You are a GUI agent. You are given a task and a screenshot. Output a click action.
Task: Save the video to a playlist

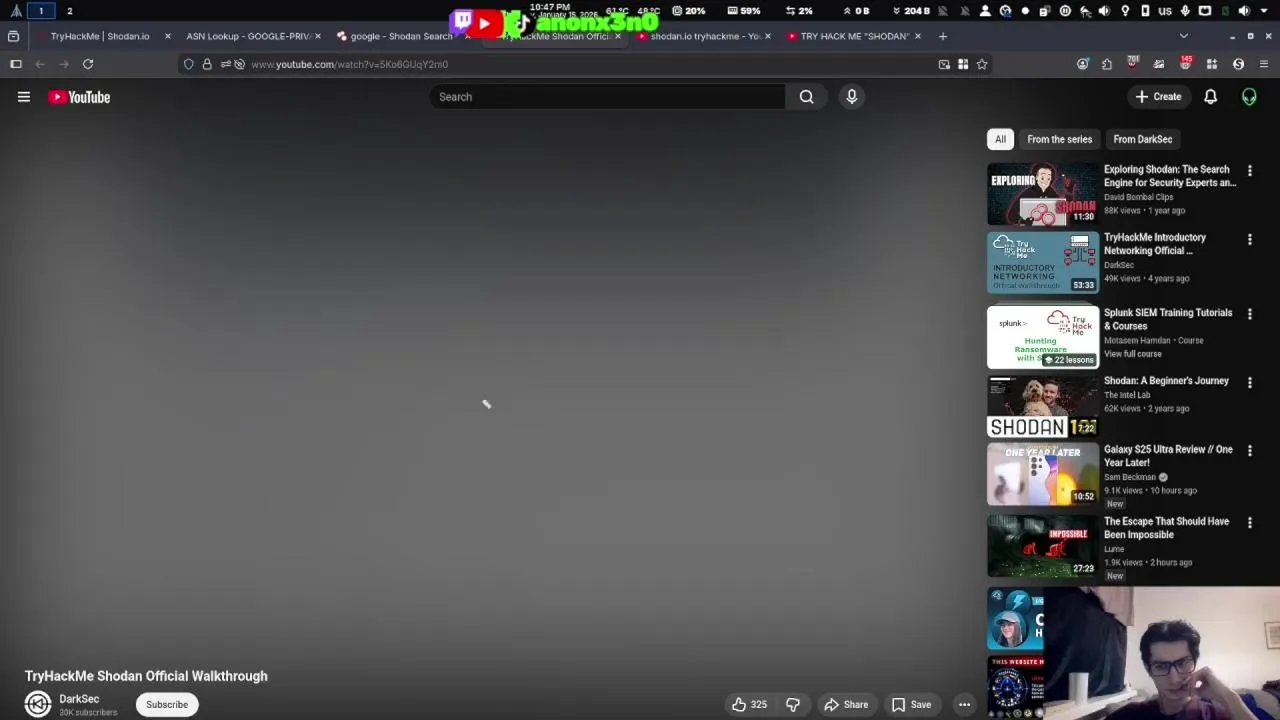click(911, 704)
